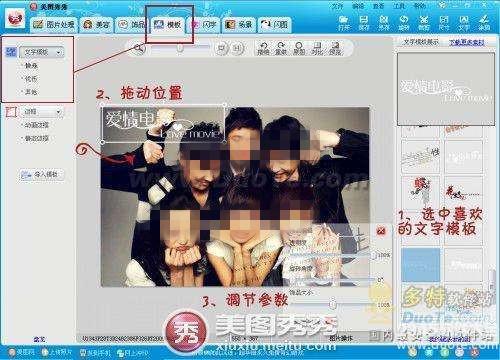500x360 pixels.
Task: Switch to the 美容 (beauty) tab
Action: coord(97,25)
